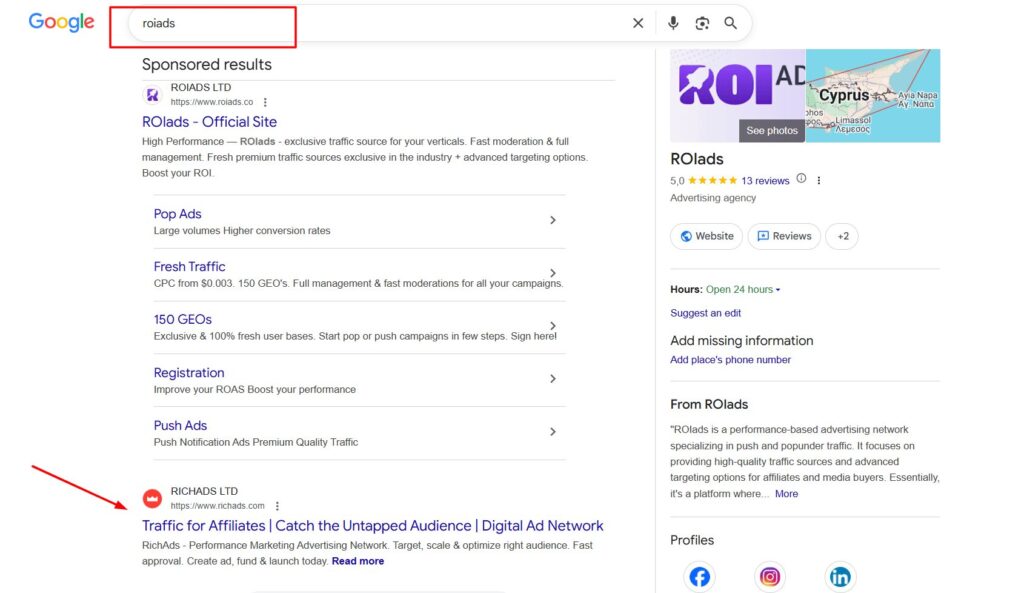Click the Google logo

pos(61,22)
